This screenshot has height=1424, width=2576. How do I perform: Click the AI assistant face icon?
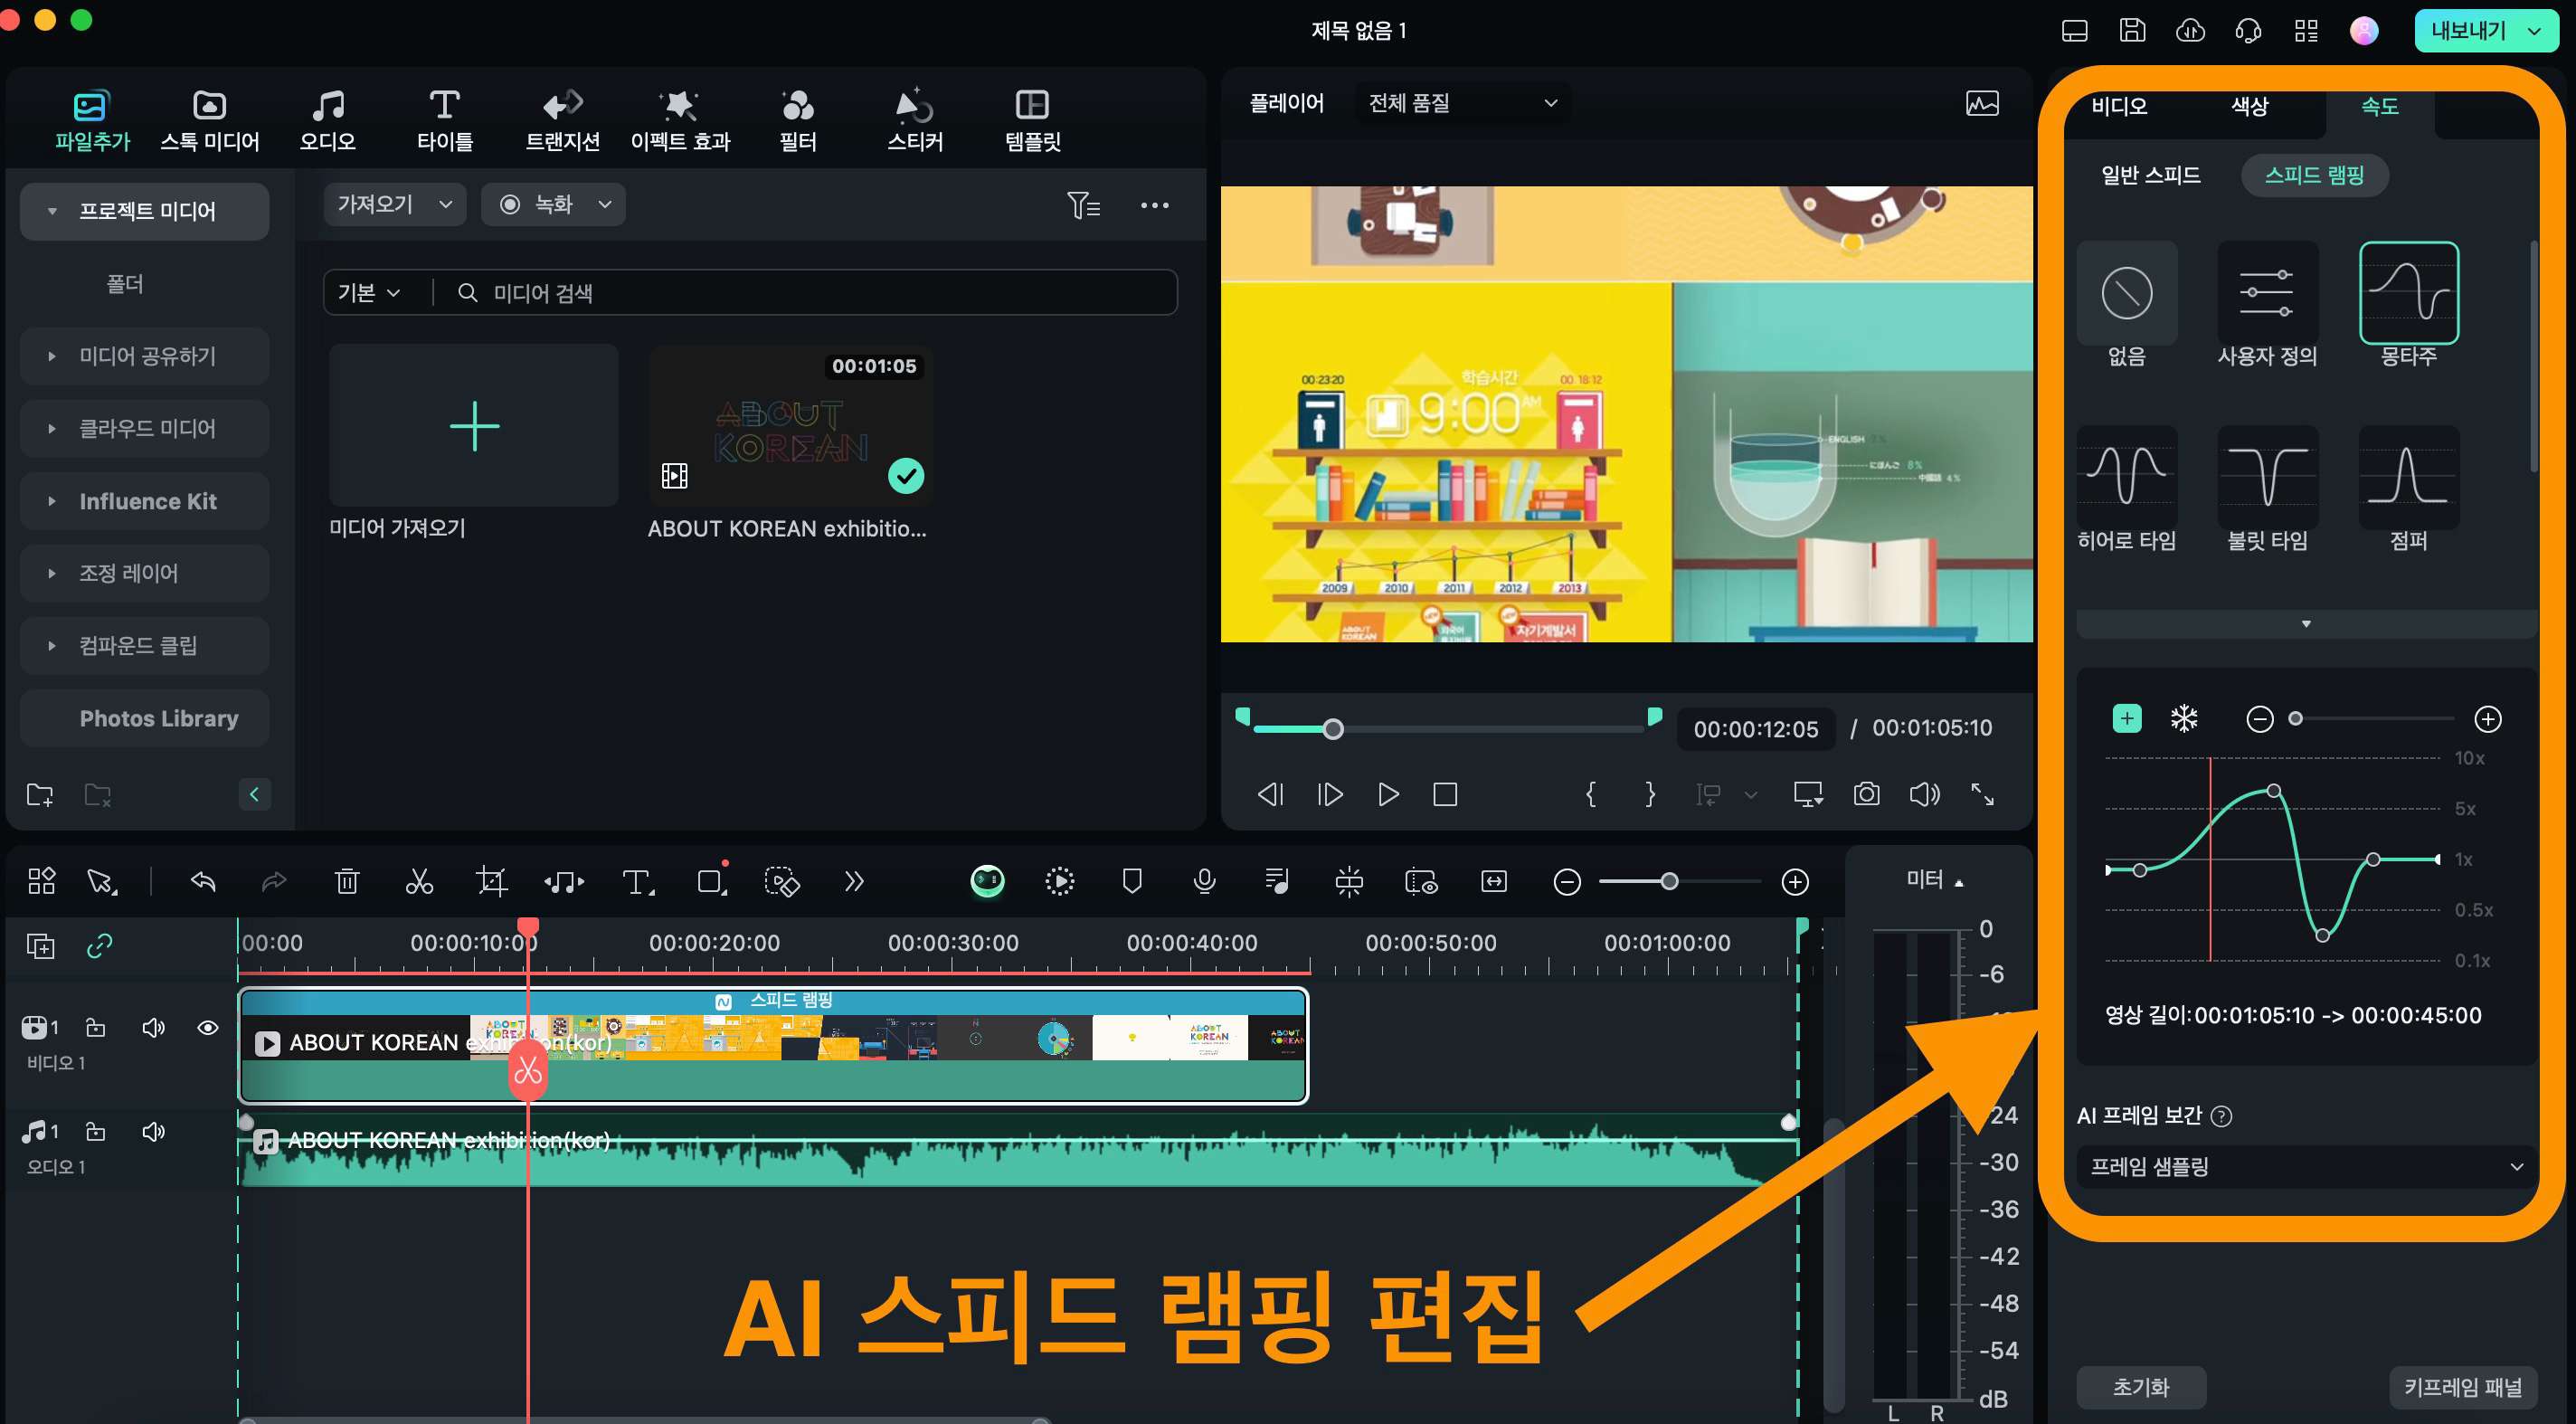[x=987, y=881]
